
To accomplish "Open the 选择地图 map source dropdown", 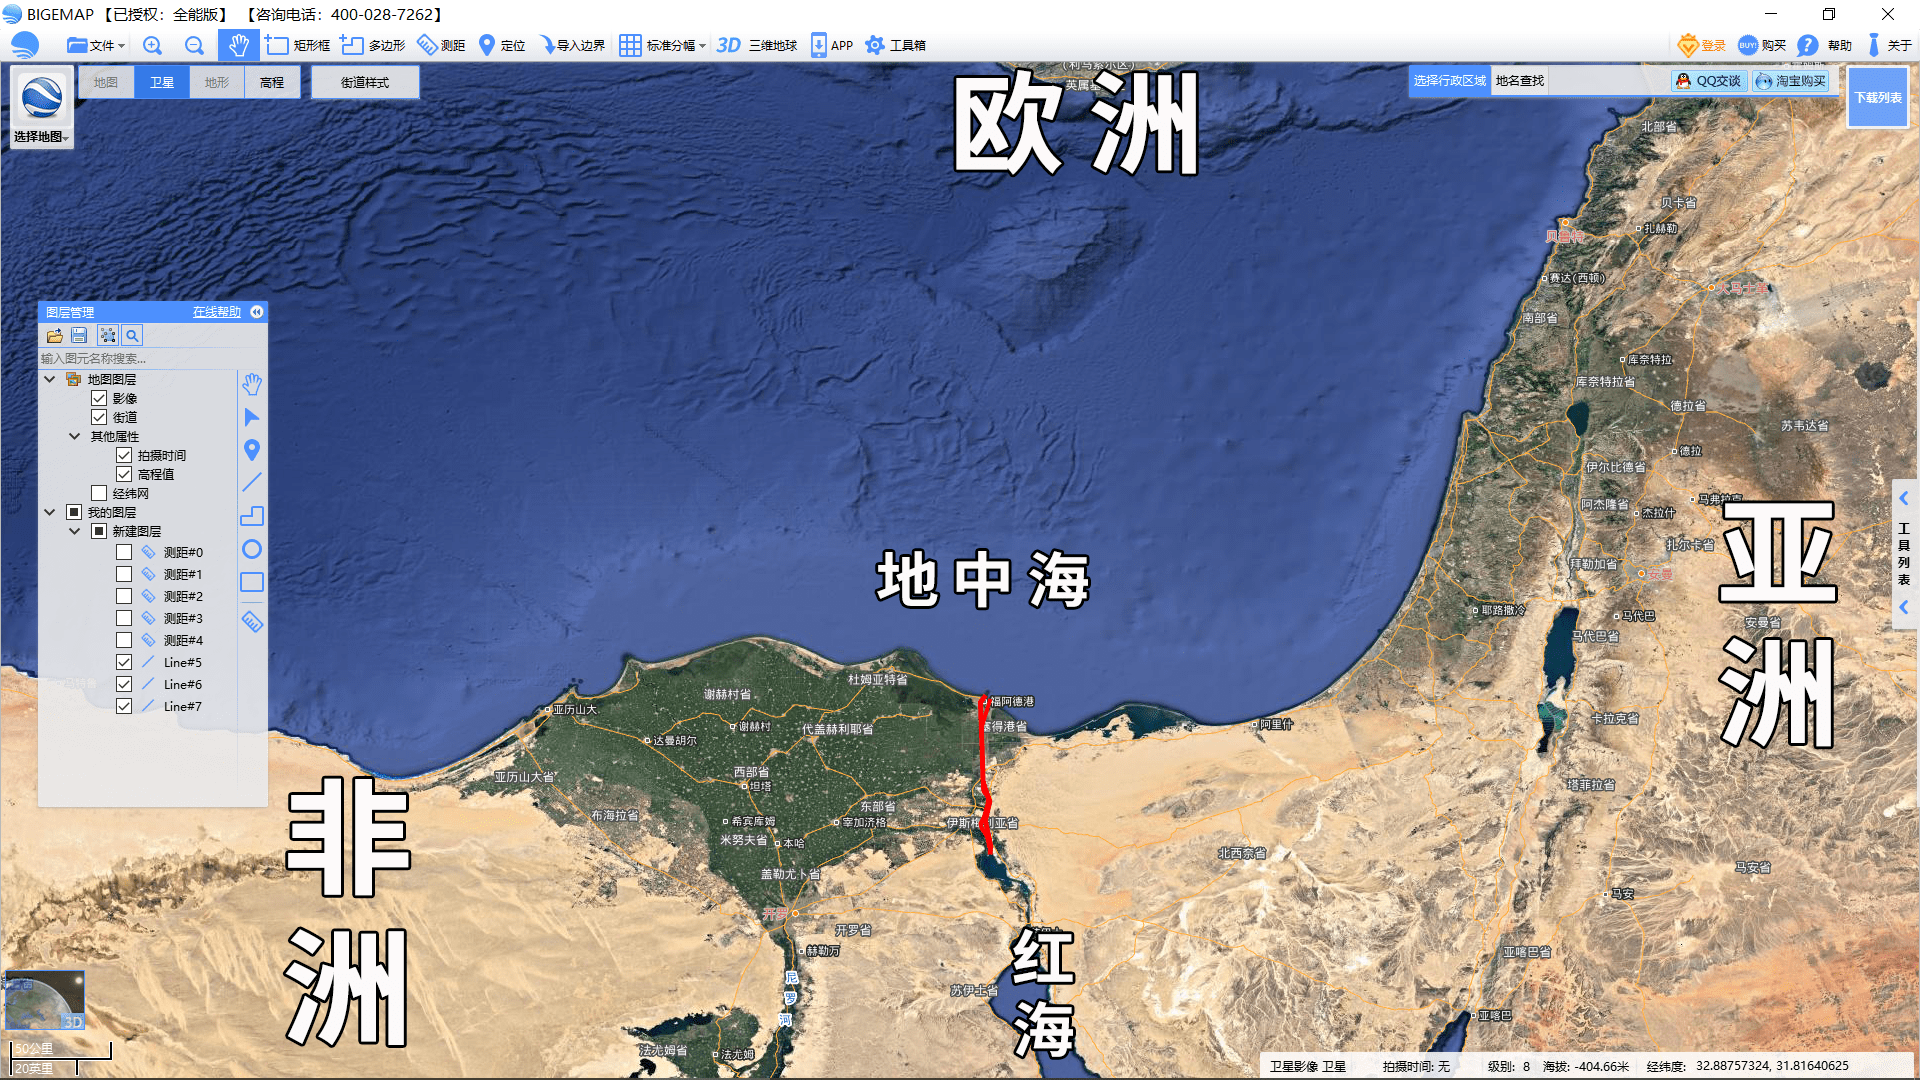I will (x=42, y=108).
